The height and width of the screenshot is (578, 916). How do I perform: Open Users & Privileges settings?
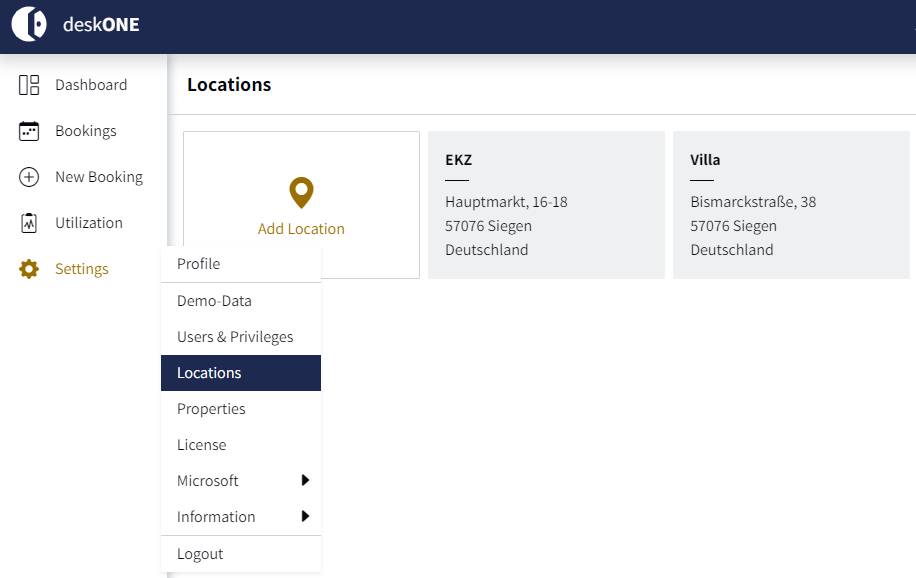(241, 337)
